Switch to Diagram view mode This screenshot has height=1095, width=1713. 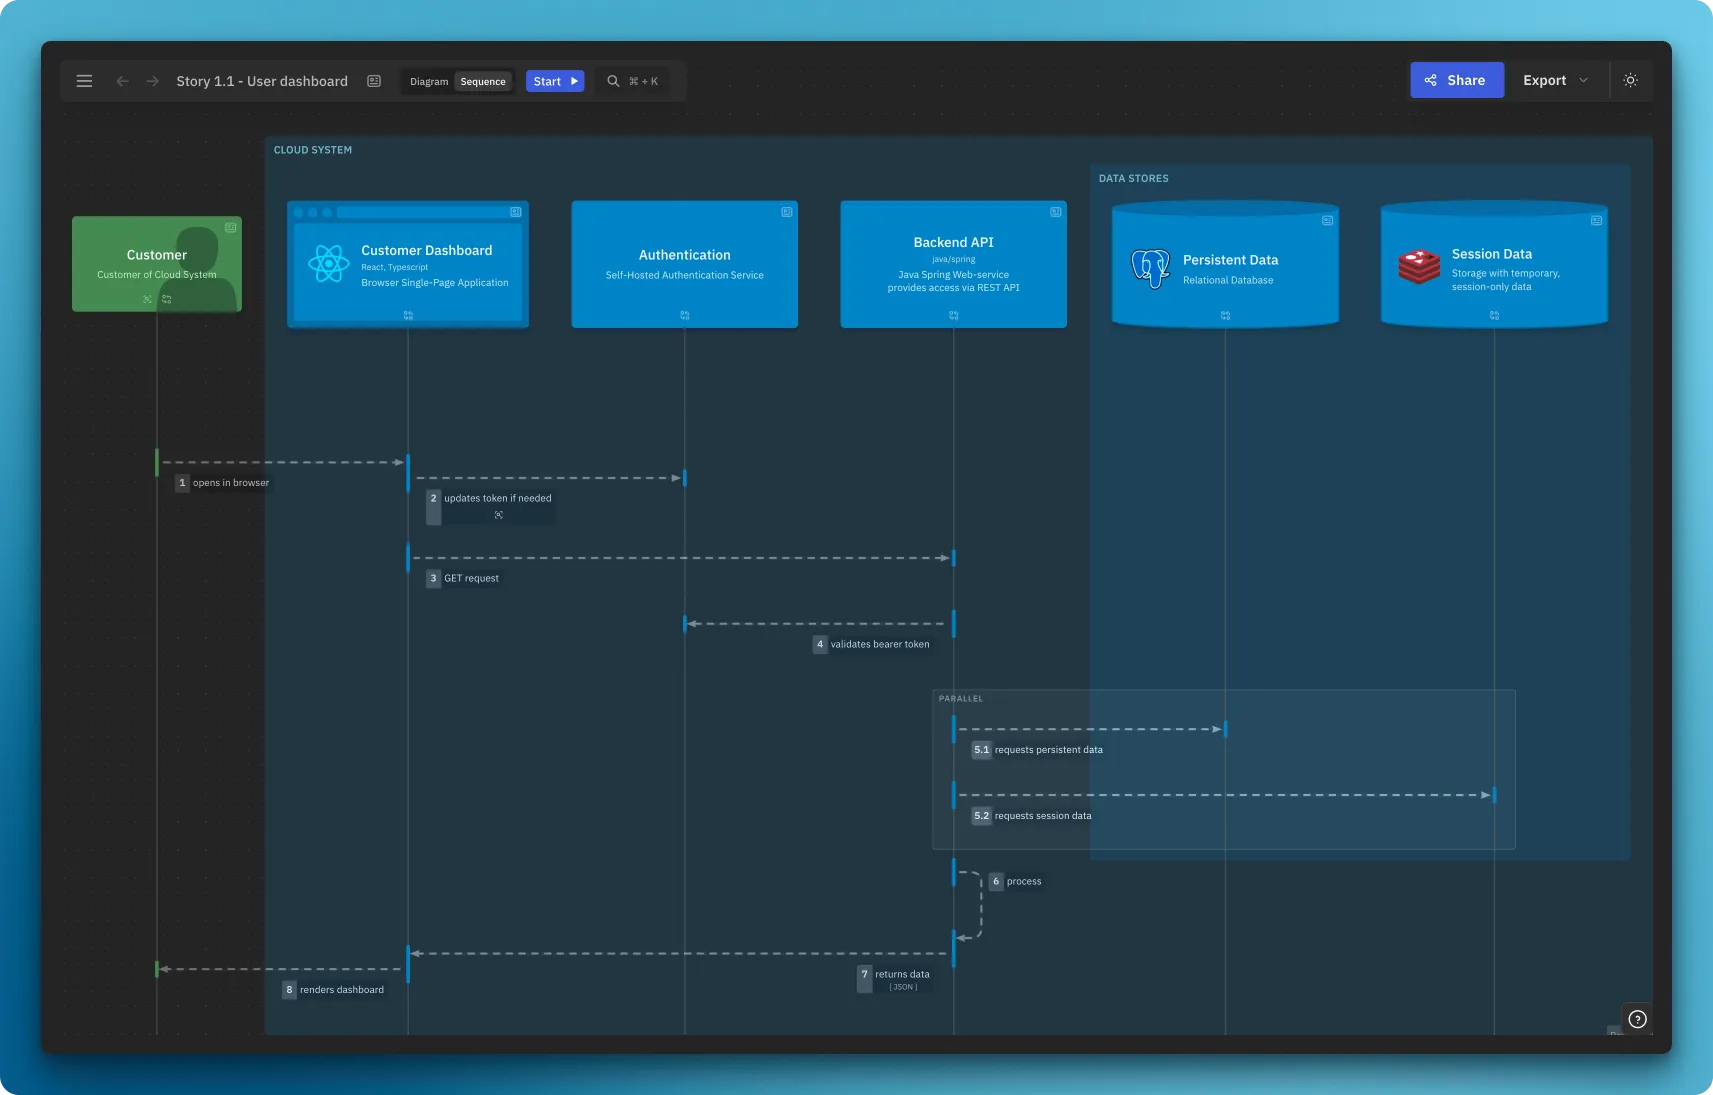429,82
